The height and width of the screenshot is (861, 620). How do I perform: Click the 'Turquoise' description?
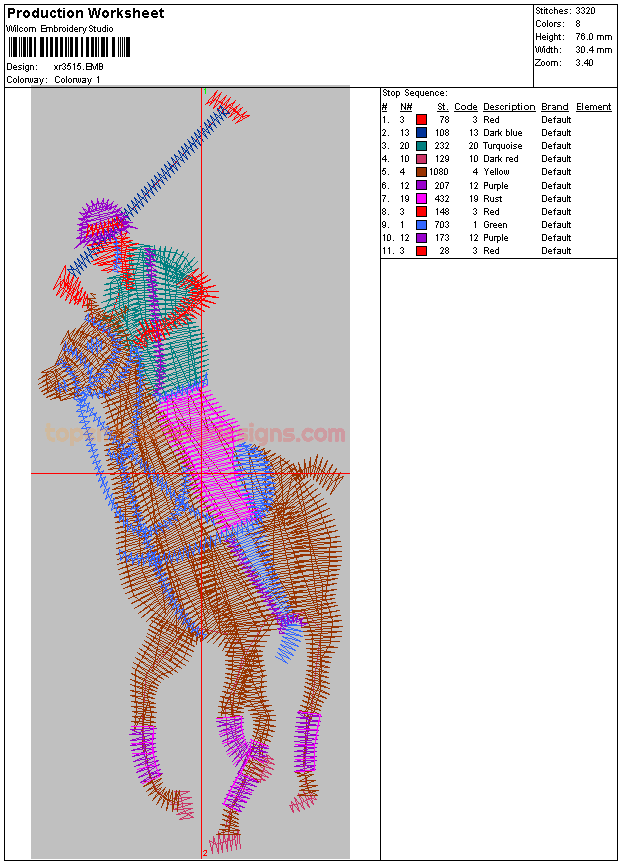click(502, 146)
